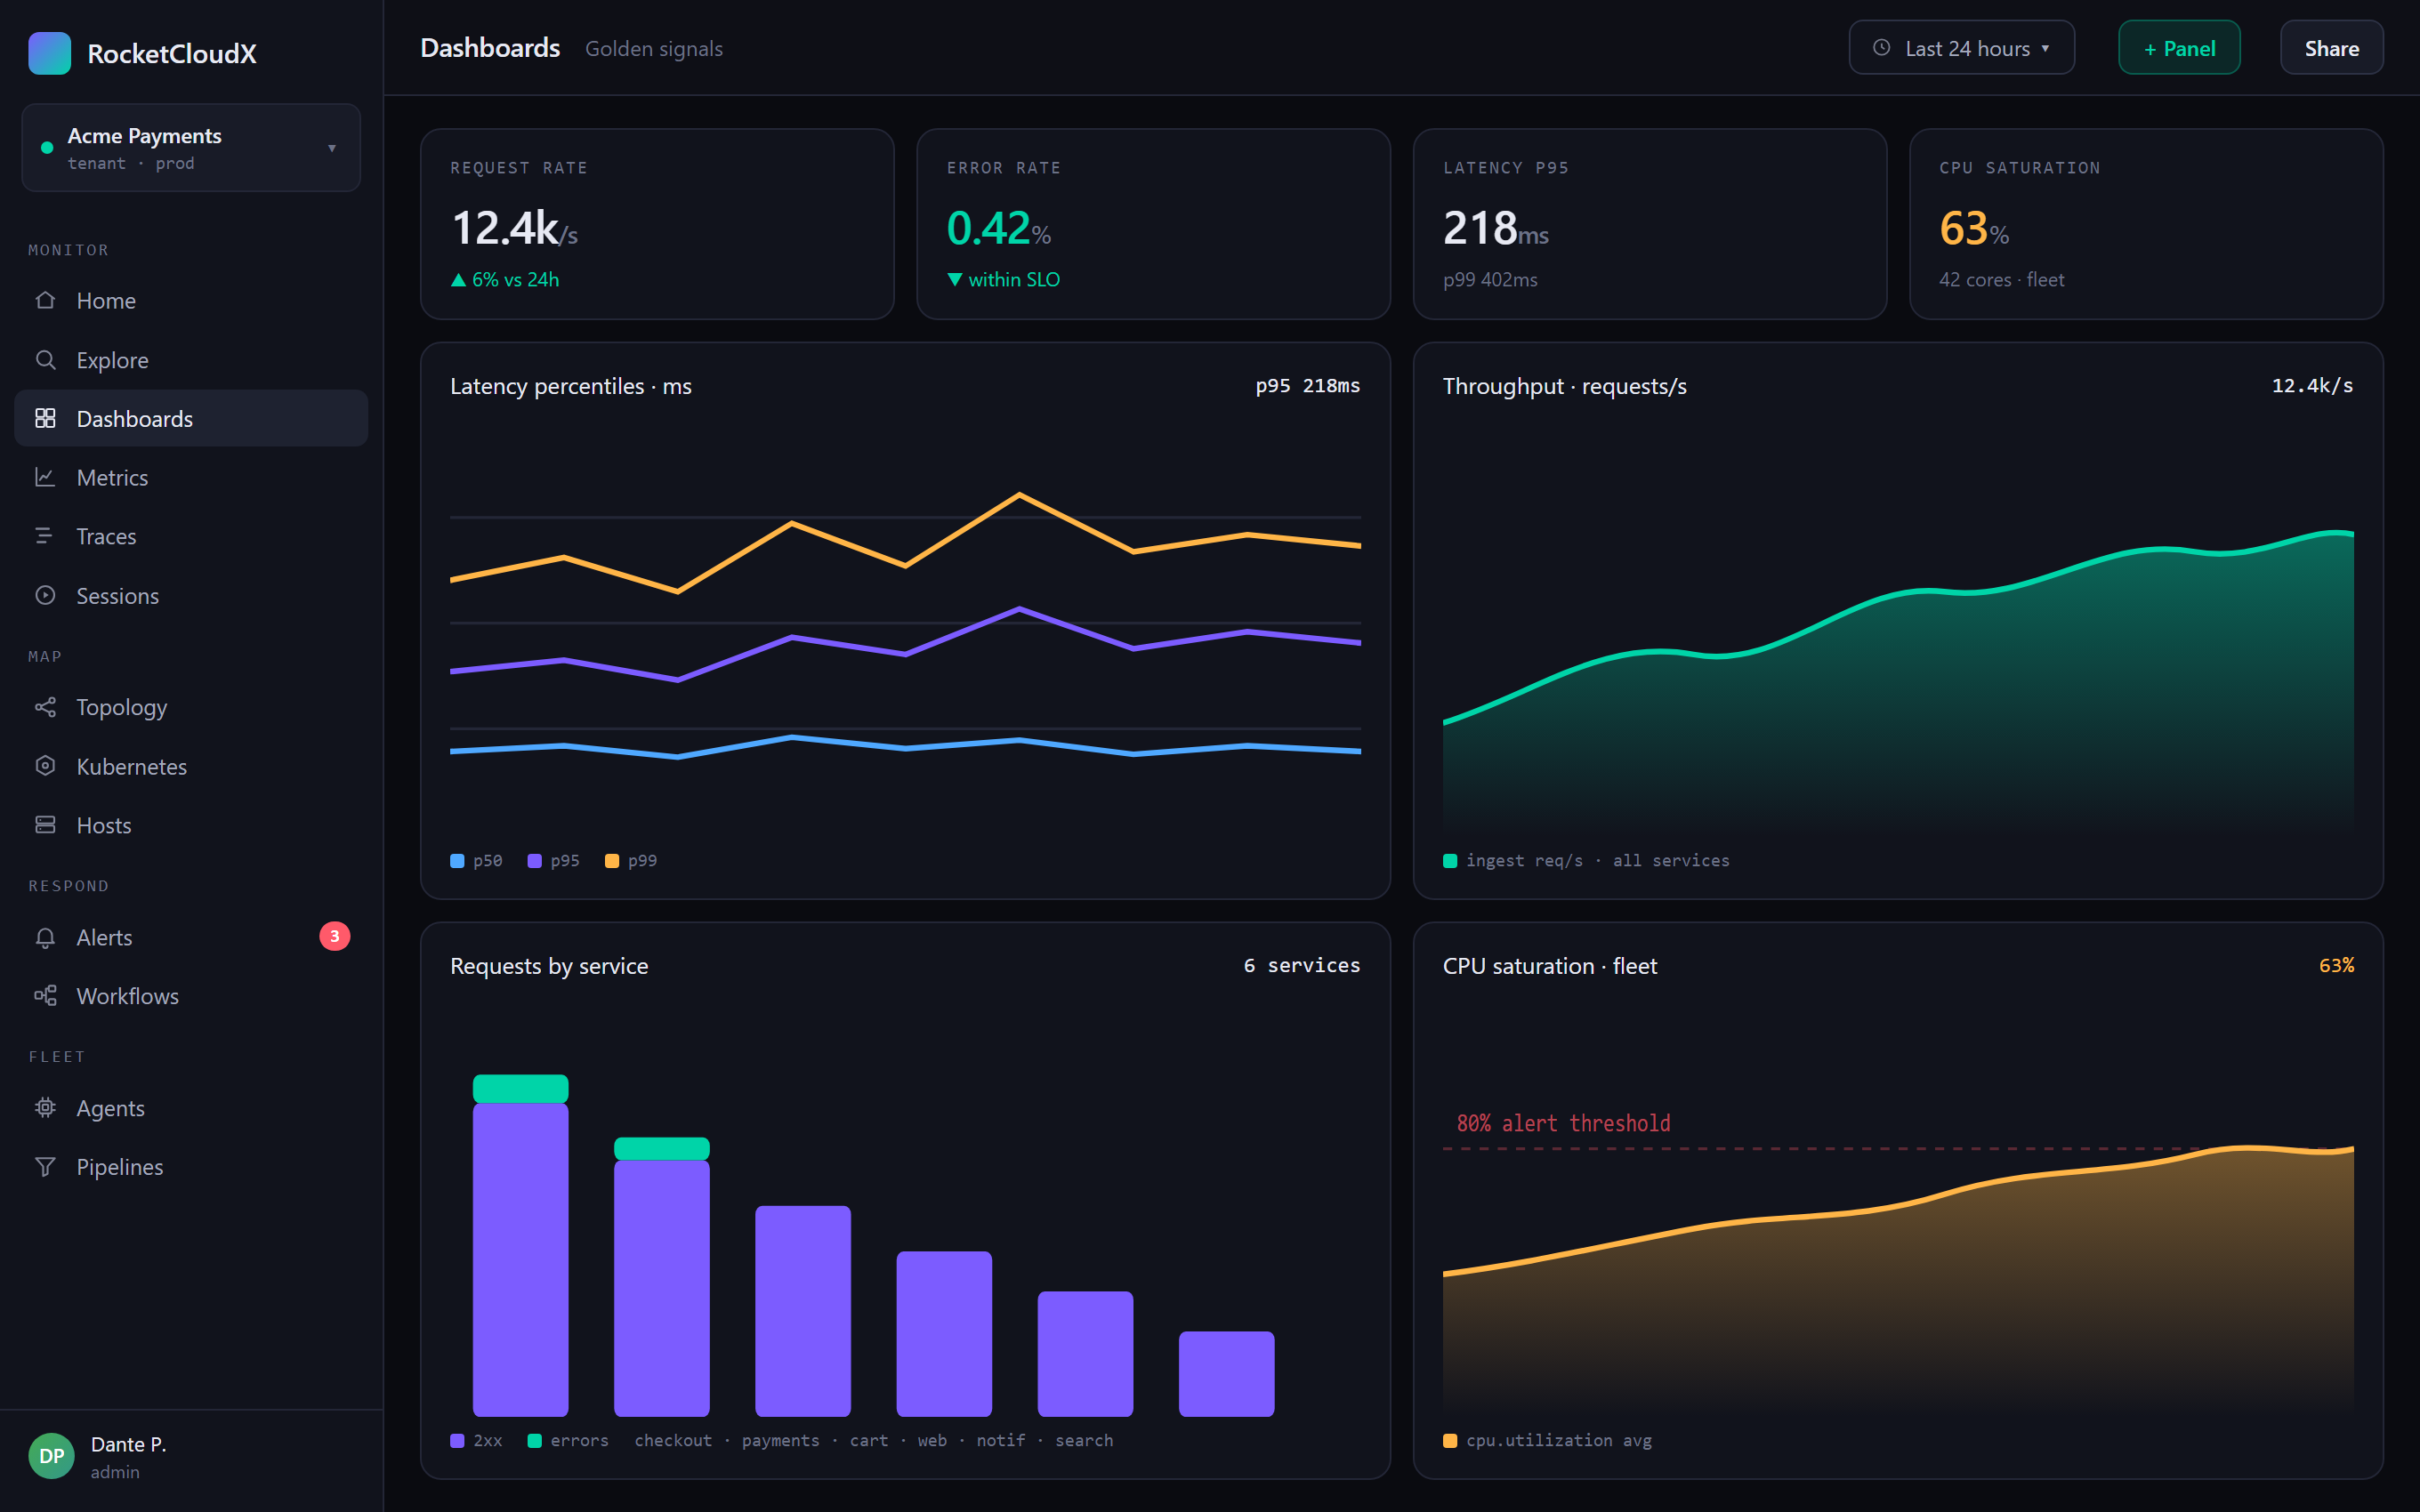Open Agents fleet page
The image size is (2420, 1512).
coord(191,1108)
